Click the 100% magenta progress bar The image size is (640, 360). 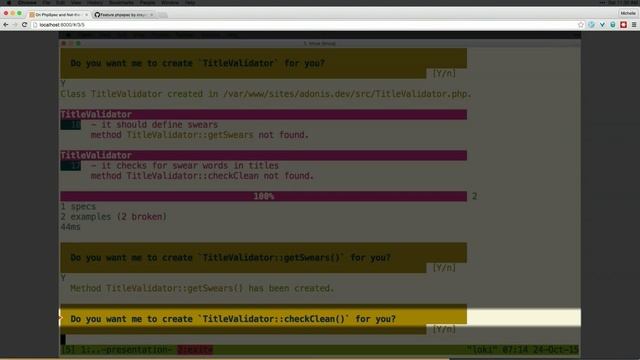coord(264,196)
